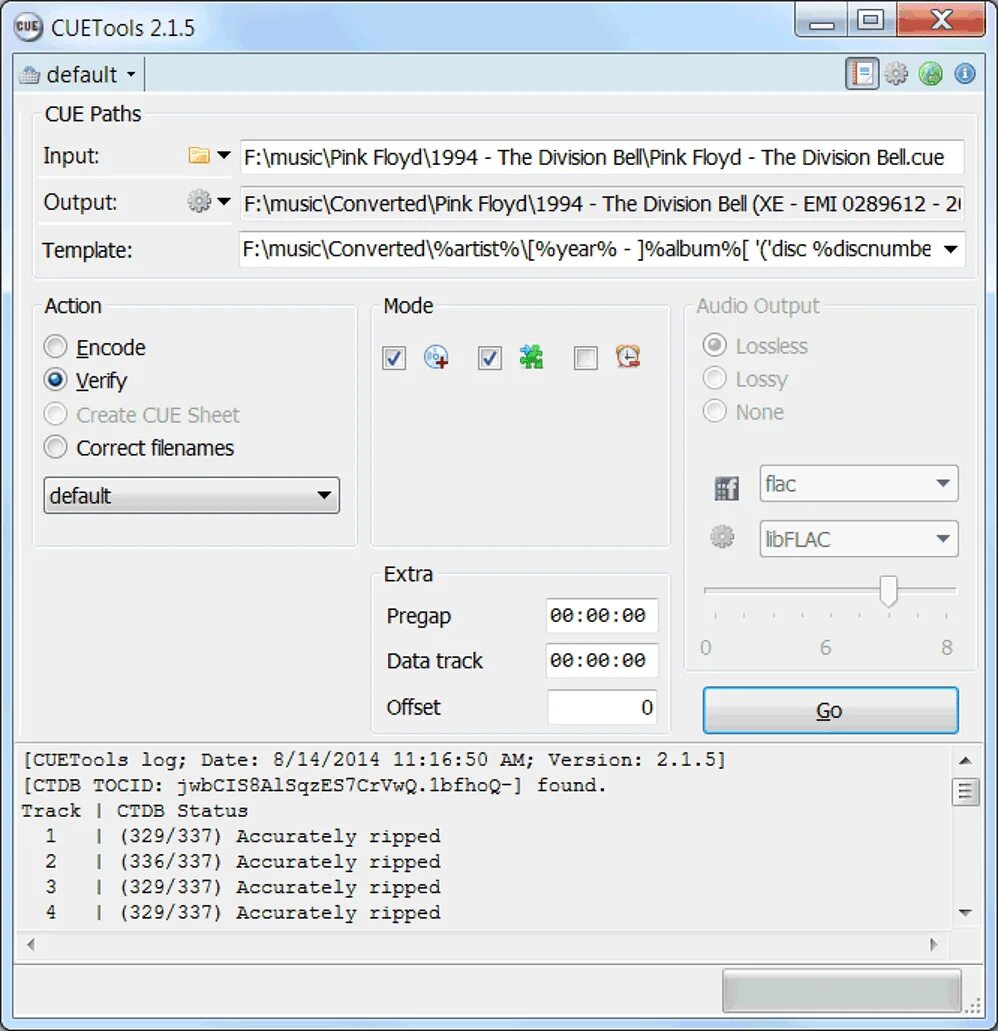
Task: Open settings gear in top toolbar
Action: pos(896,74)
